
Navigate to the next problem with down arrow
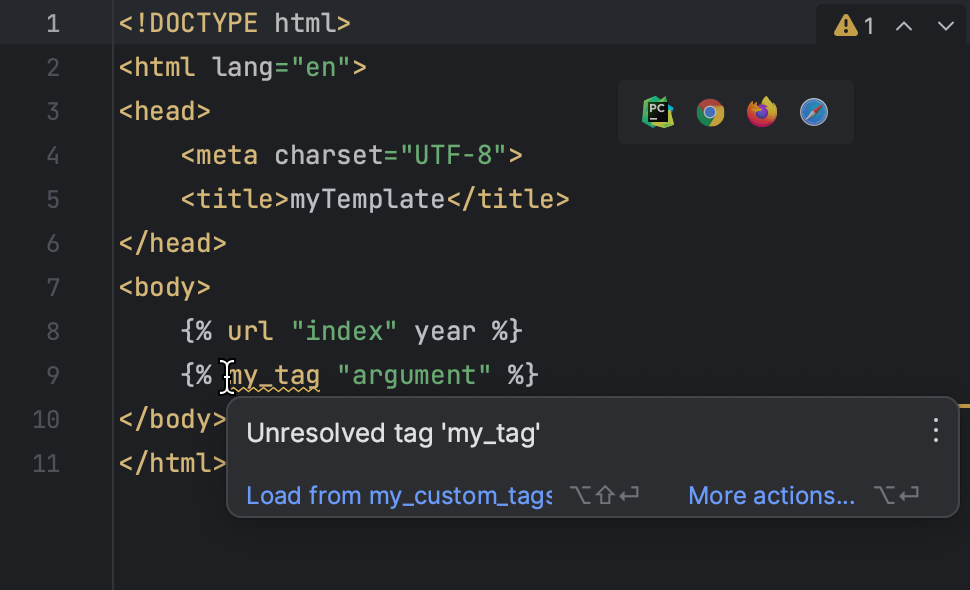pyautogui.click(x=945, y=25)
